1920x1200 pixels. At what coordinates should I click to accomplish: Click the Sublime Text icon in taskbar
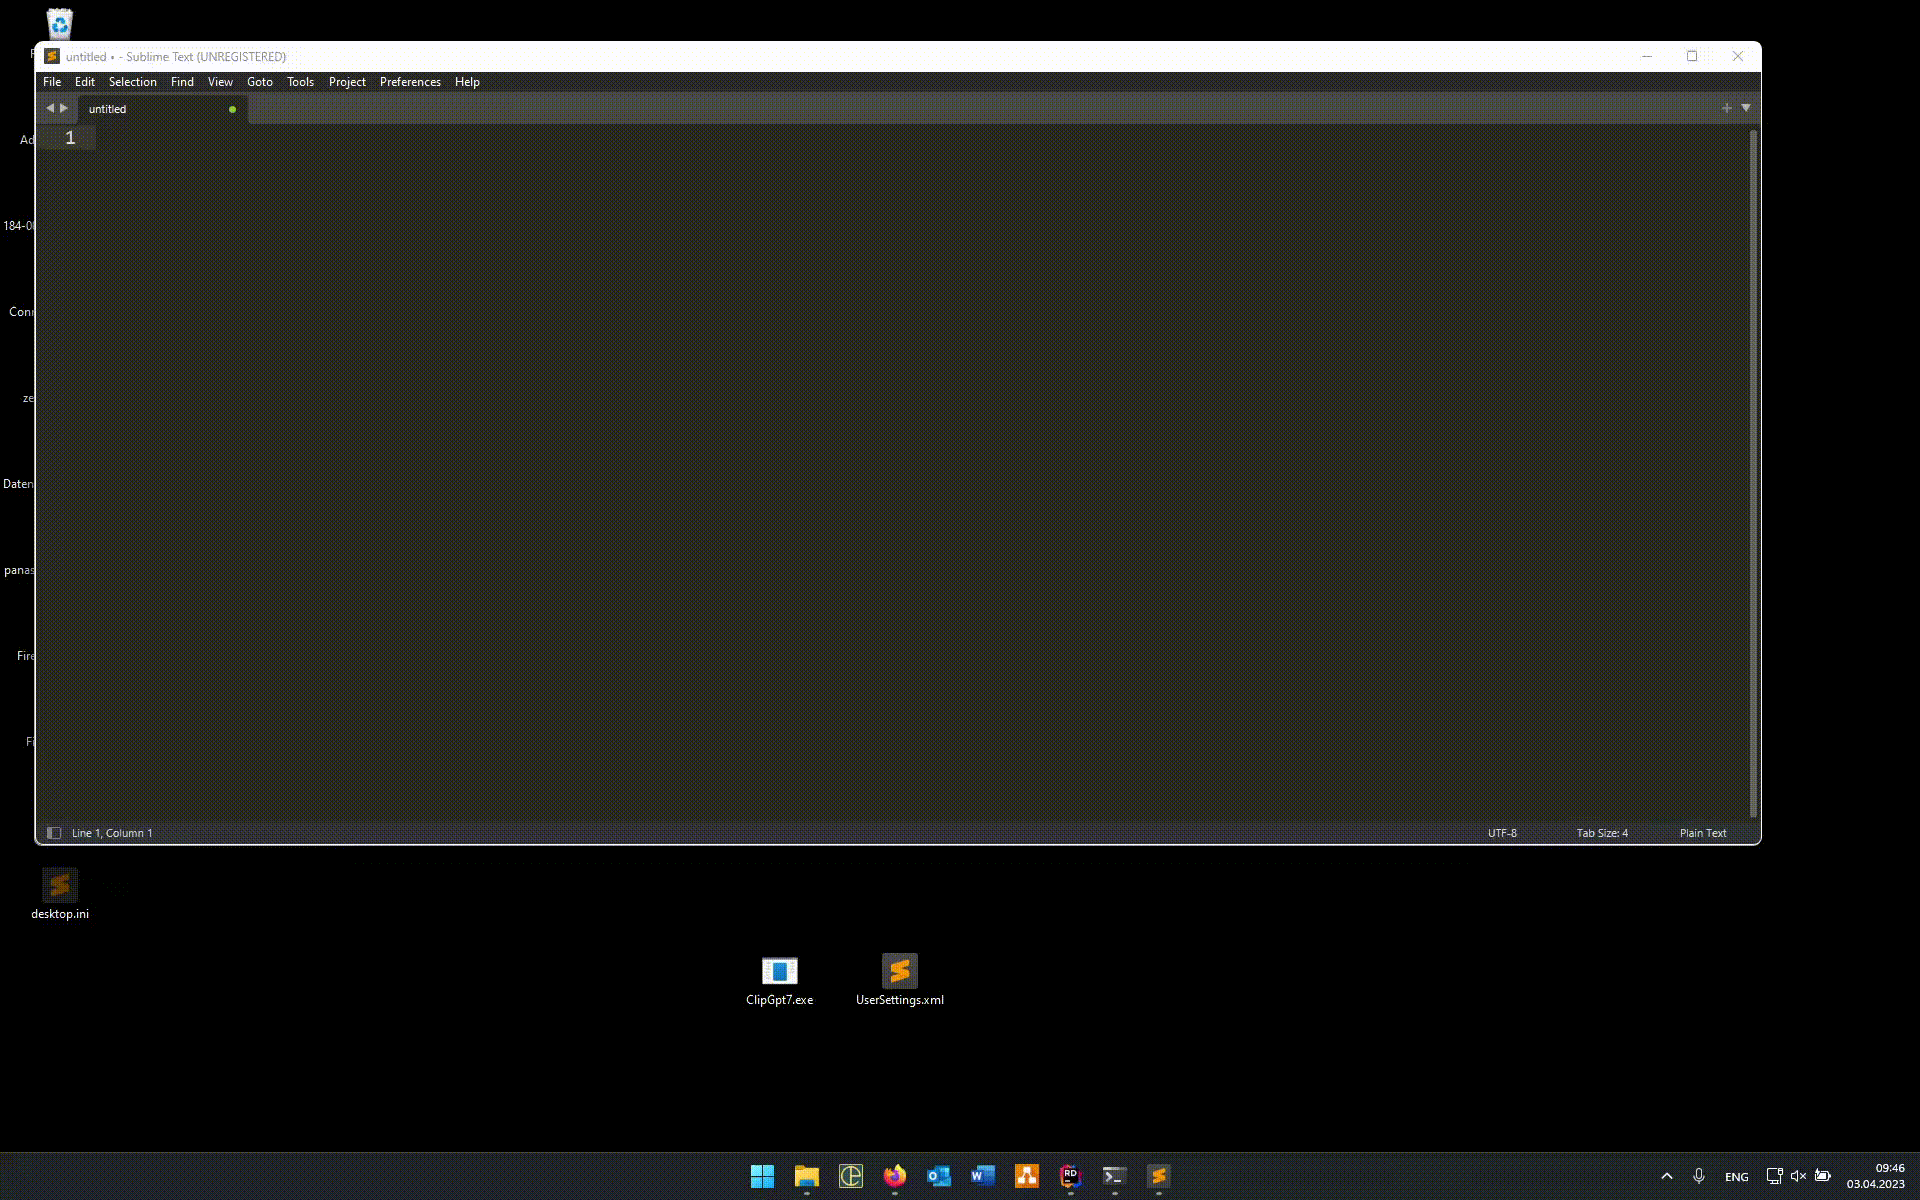coord(1158,1176)
